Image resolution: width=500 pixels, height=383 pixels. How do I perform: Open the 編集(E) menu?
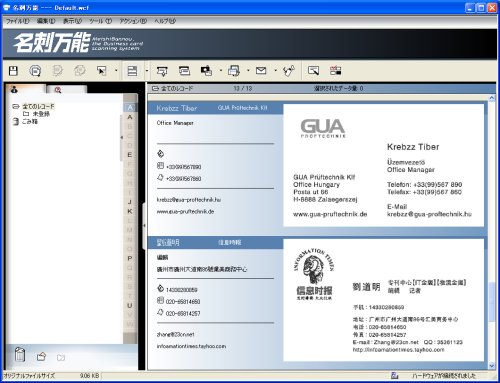click(46, 21)
